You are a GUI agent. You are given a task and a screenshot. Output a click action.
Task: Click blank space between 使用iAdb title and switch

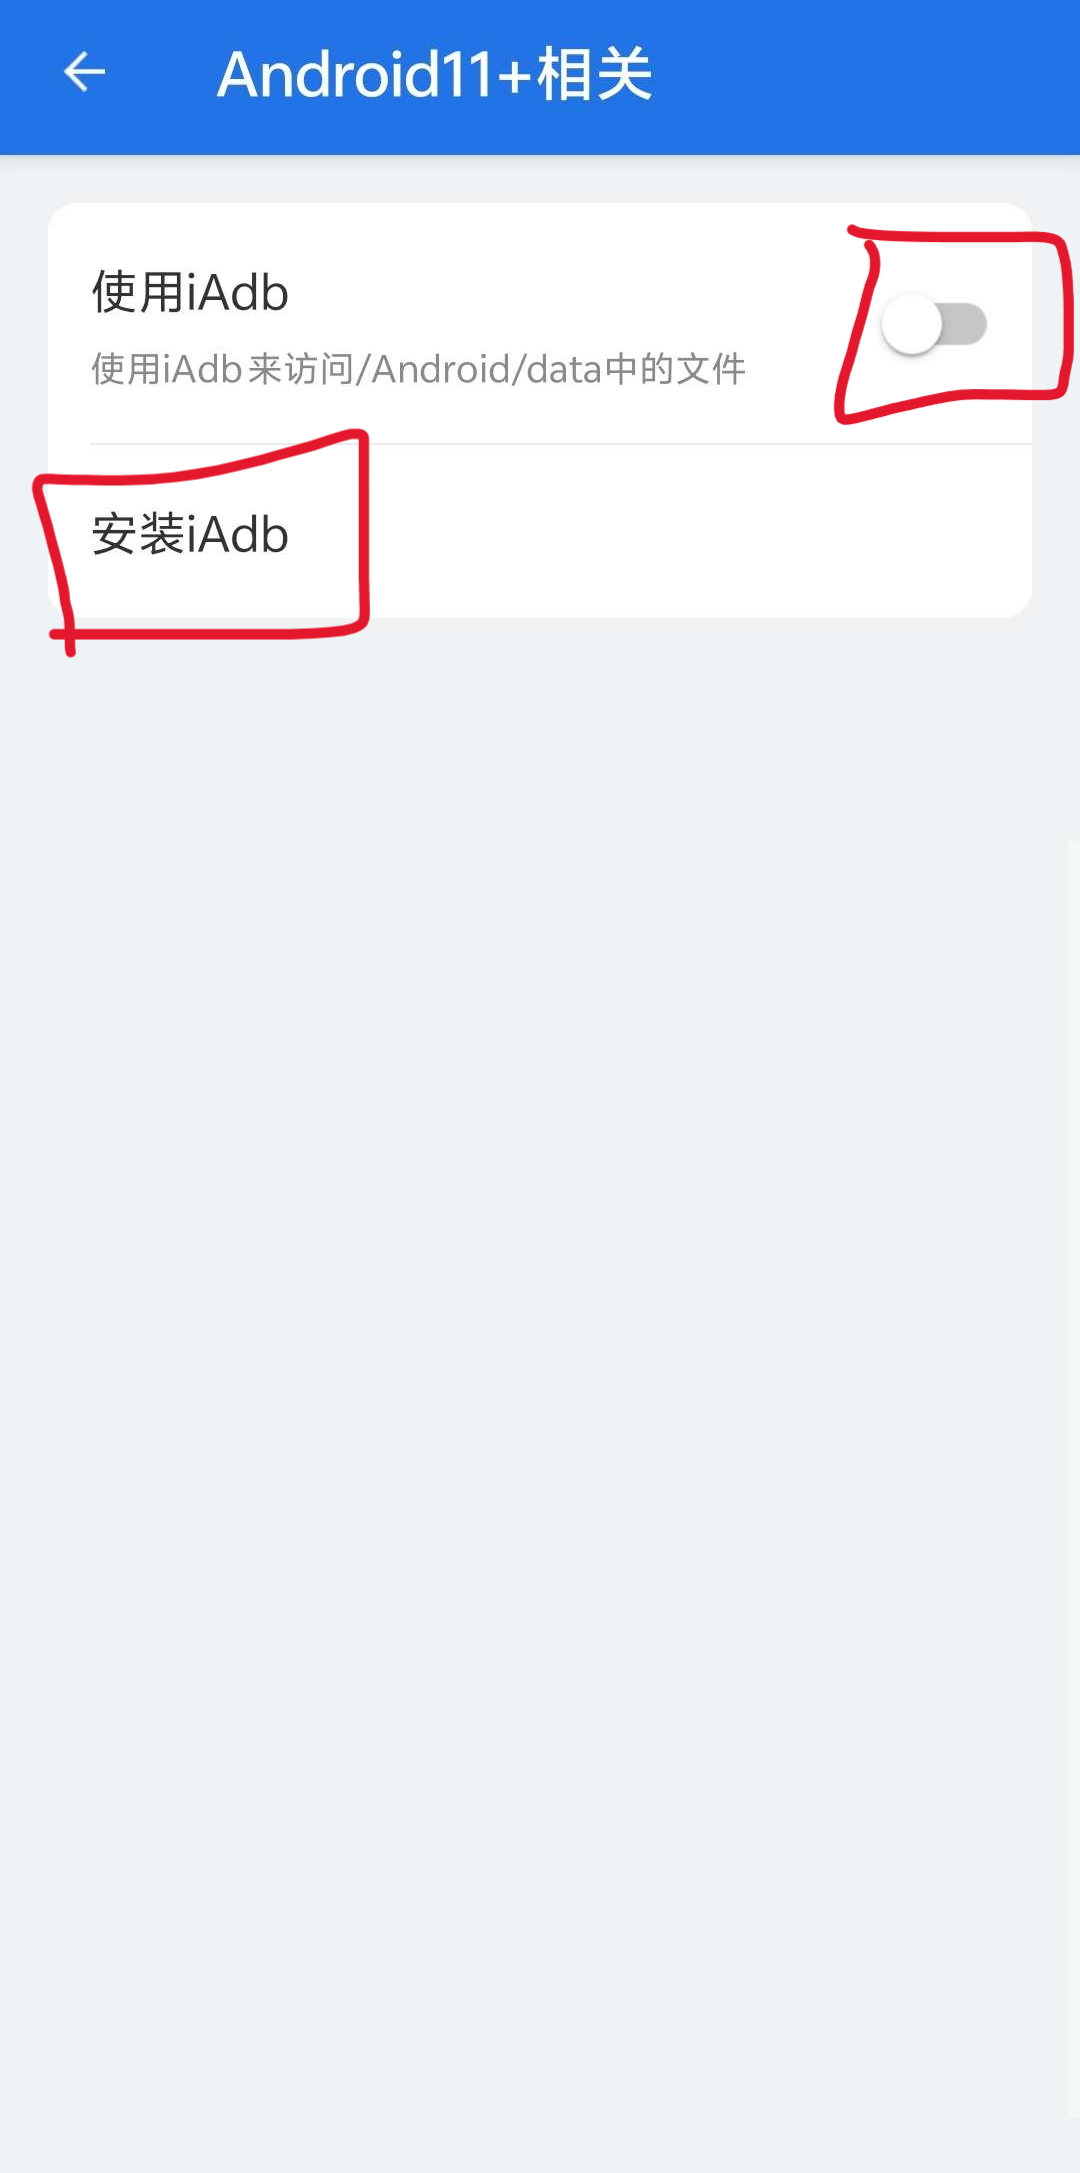580,293
